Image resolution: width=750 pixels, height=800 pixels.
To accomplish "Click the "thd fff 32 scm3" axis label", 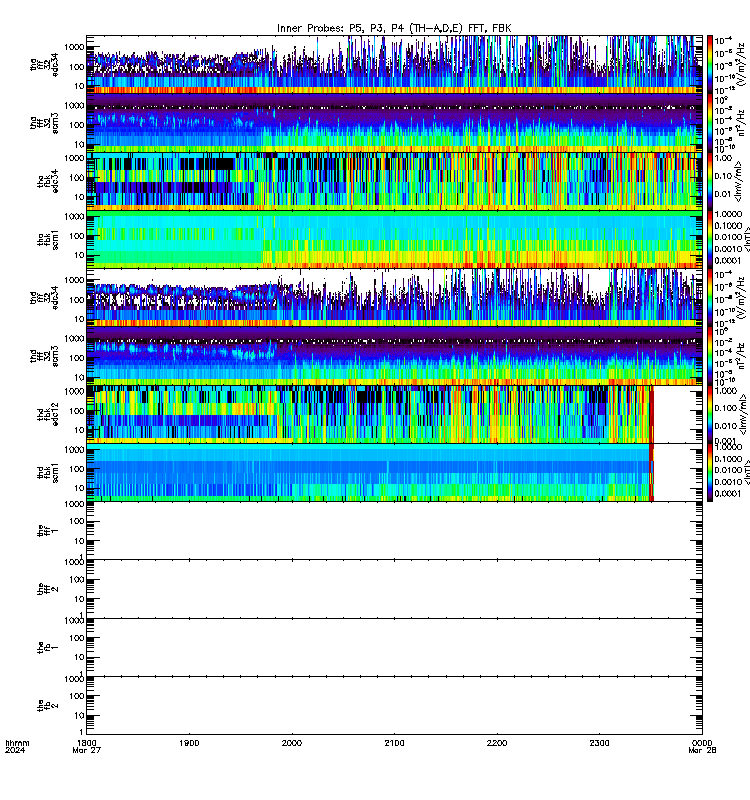I will 44,356.
